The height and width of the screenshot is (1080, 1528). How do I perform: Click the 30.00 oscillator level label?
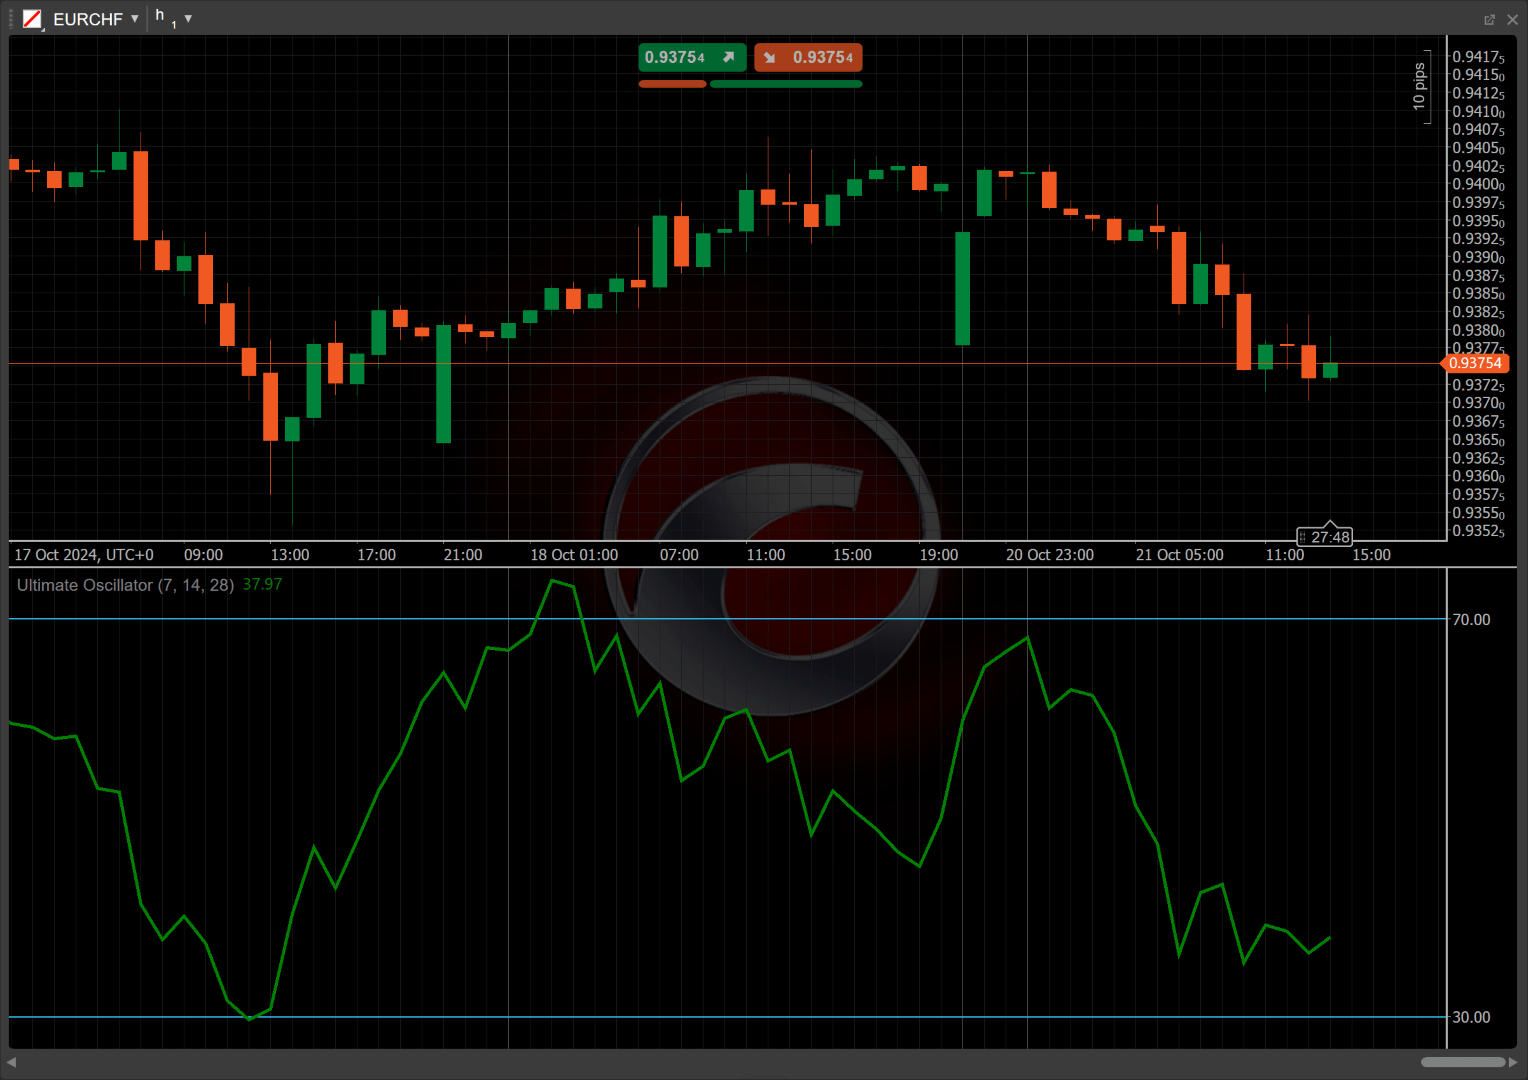(x=1471, y=1017)
